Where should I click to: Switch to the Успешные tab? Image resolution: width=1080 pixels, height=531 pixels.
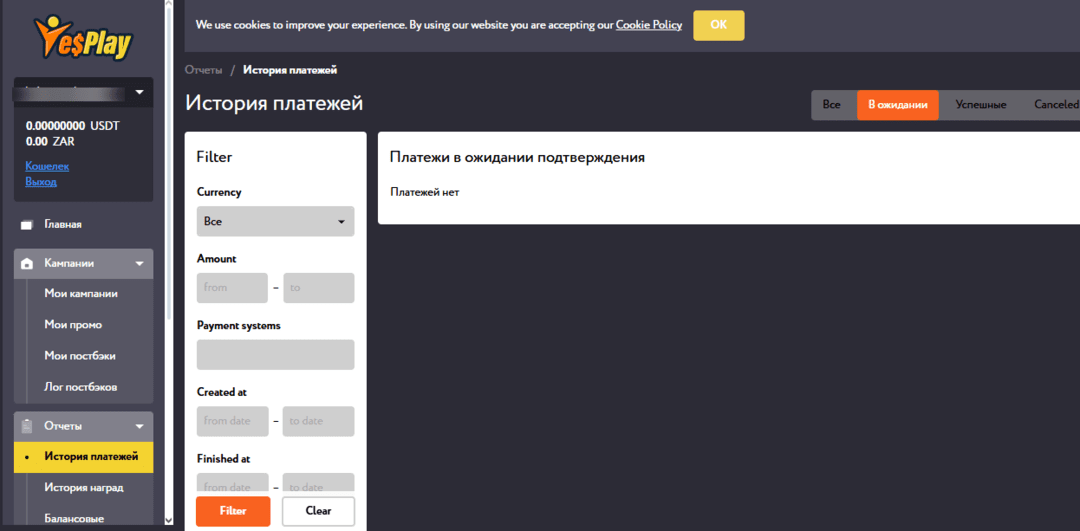pyautogui.click(x=981, y=105)
